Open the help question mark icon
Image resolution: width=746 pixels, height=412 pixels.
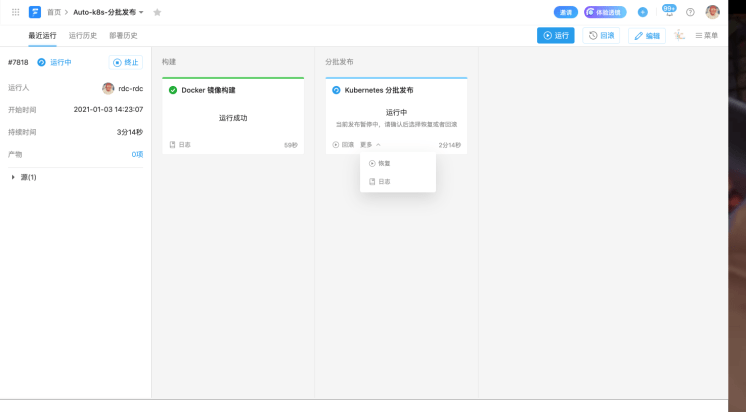click(x=690, y=12)
